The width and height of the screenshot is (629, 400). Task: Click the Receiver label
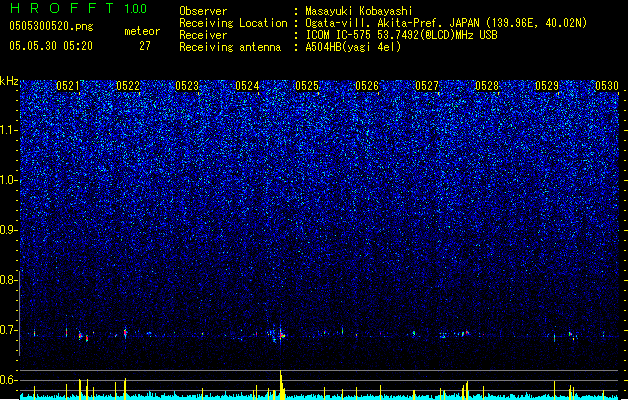pos(203,35)
